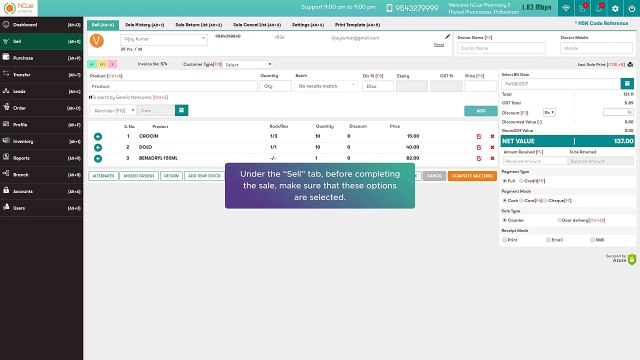Click the MISSED ORDERS button
Screen dimensions: 640x360
point(139,176)
